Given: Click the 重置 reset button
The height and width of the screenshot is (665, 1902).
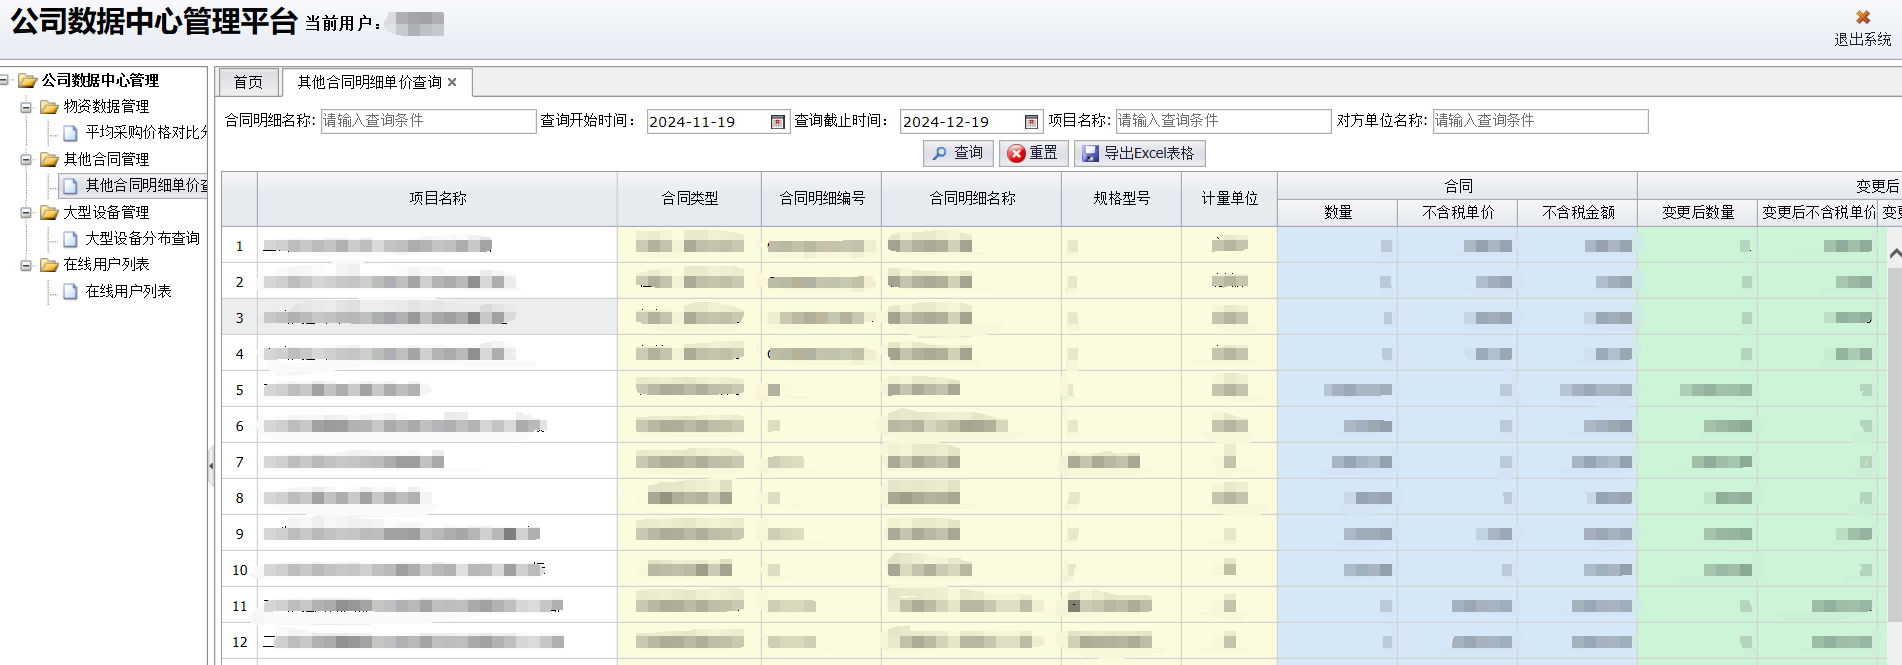Looking at the screenshot, I should click(x=1033, y=153).
